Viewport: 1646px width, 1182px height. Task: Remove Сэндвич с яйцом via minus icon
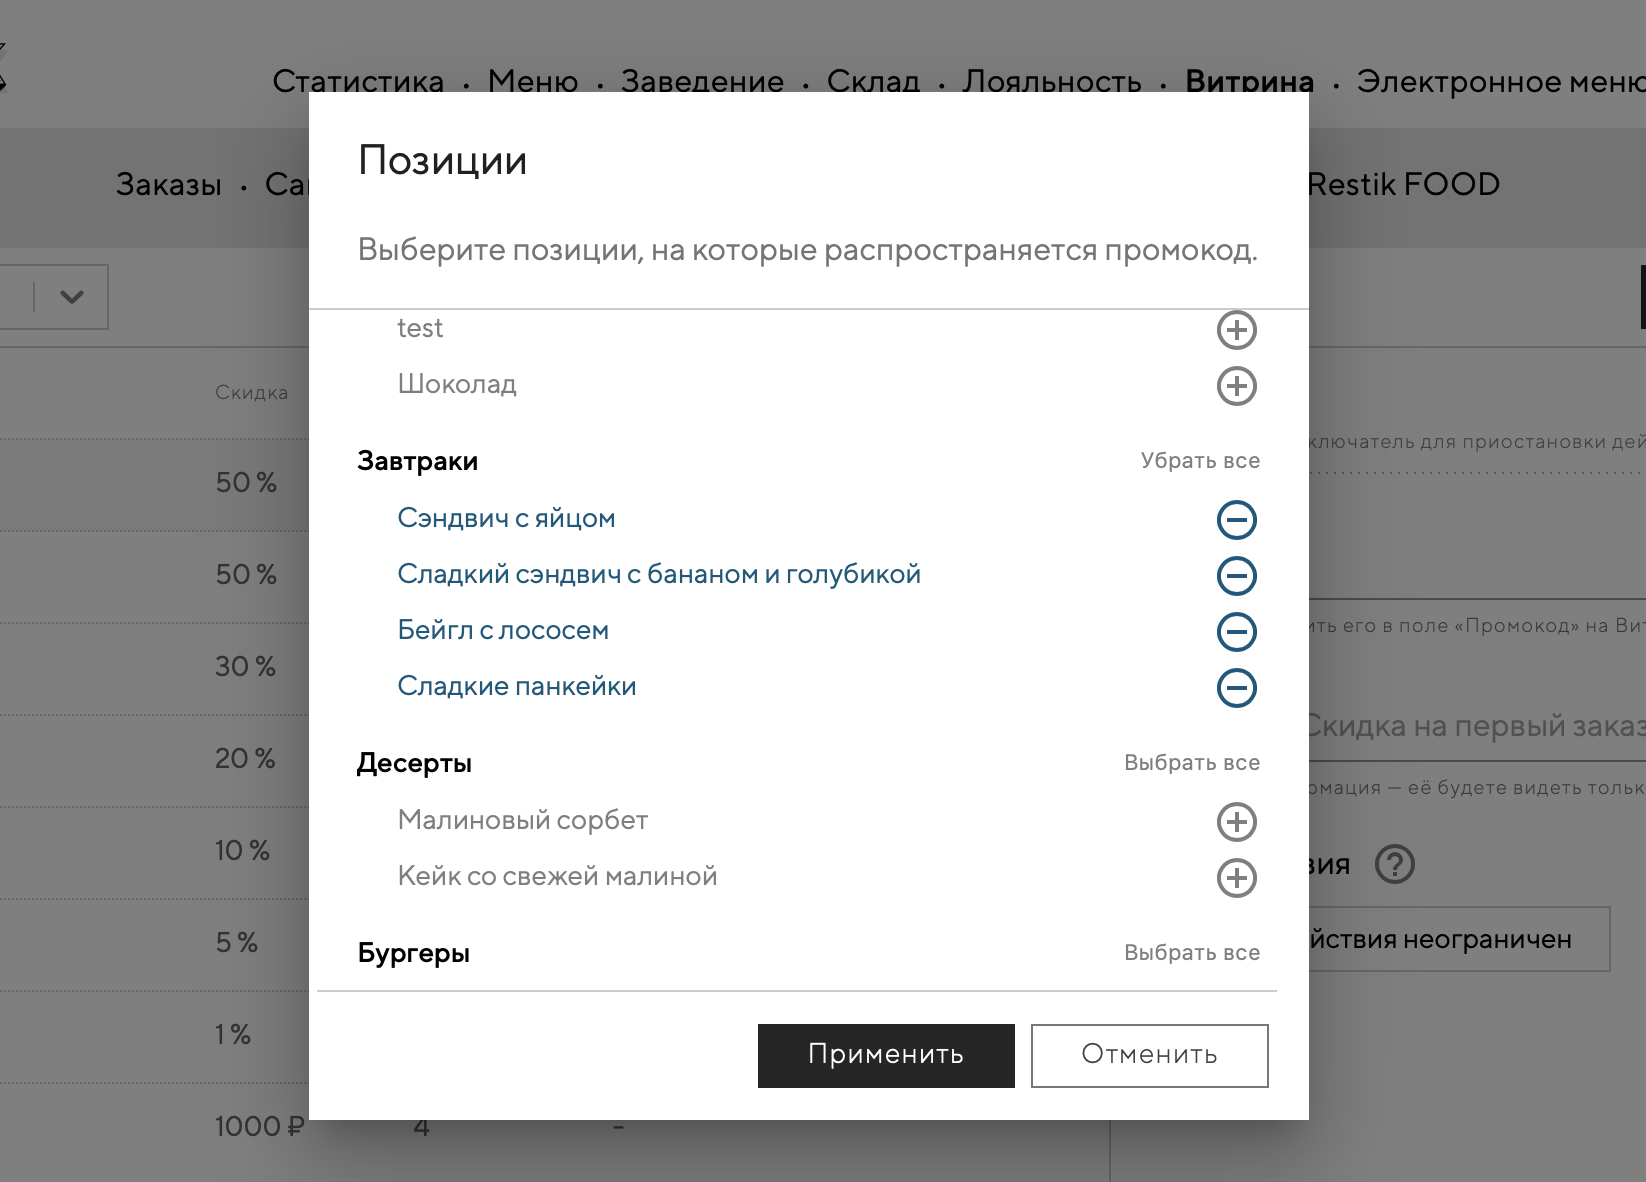pos(1236,520)
